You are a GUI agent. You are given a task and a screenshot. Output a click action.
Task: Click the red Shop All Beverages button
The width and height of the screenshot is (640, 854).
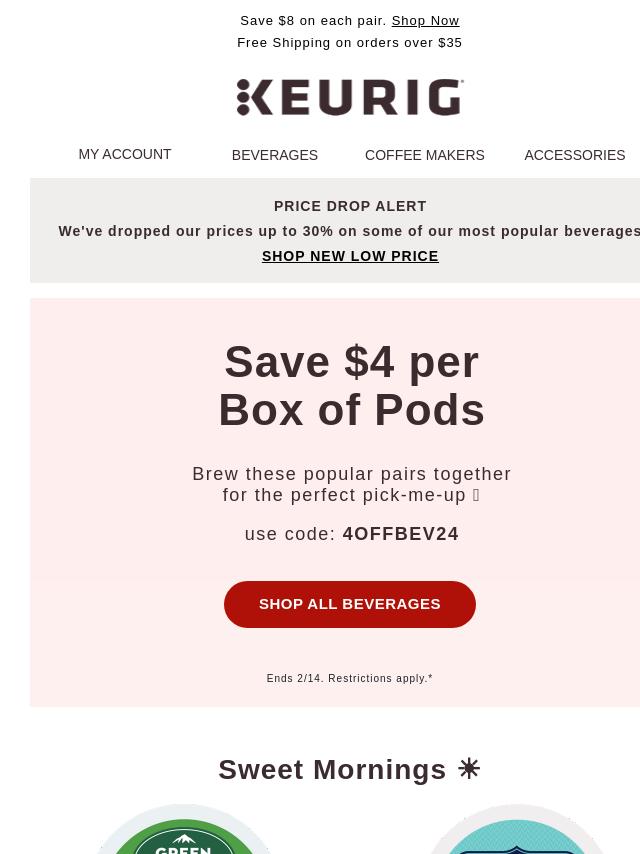pyautogui.click(x=350, y=604)
